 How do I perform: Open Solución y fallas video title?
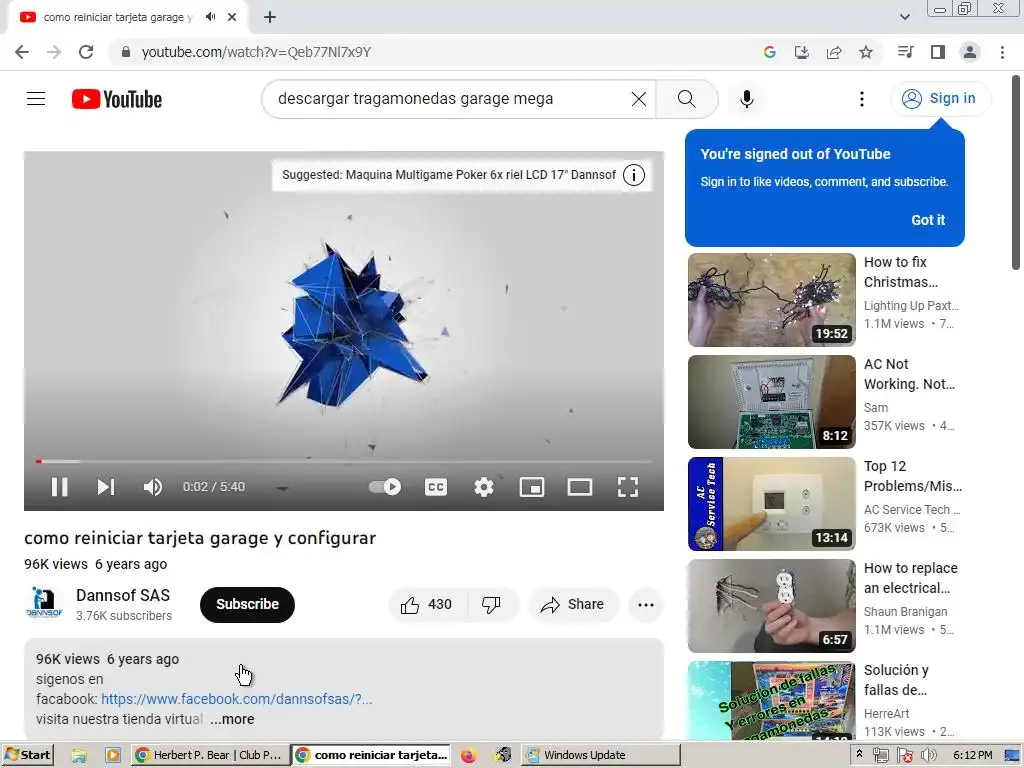pyautogui.click(x=897, y=680)
